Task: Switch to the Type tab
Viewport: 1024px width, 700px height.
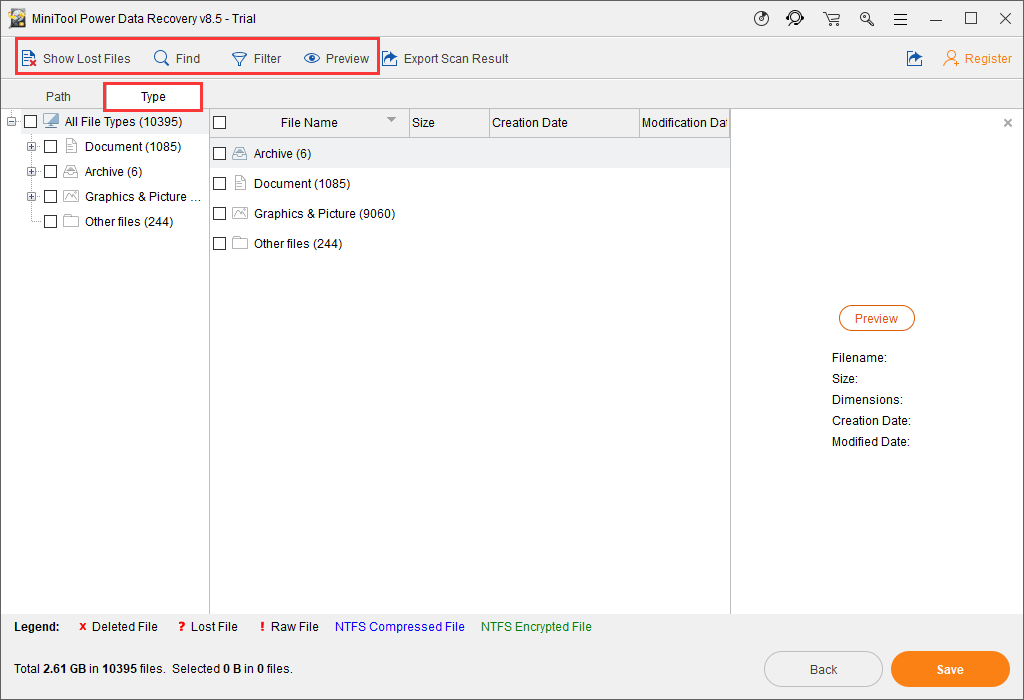Action: pos(153,97)
